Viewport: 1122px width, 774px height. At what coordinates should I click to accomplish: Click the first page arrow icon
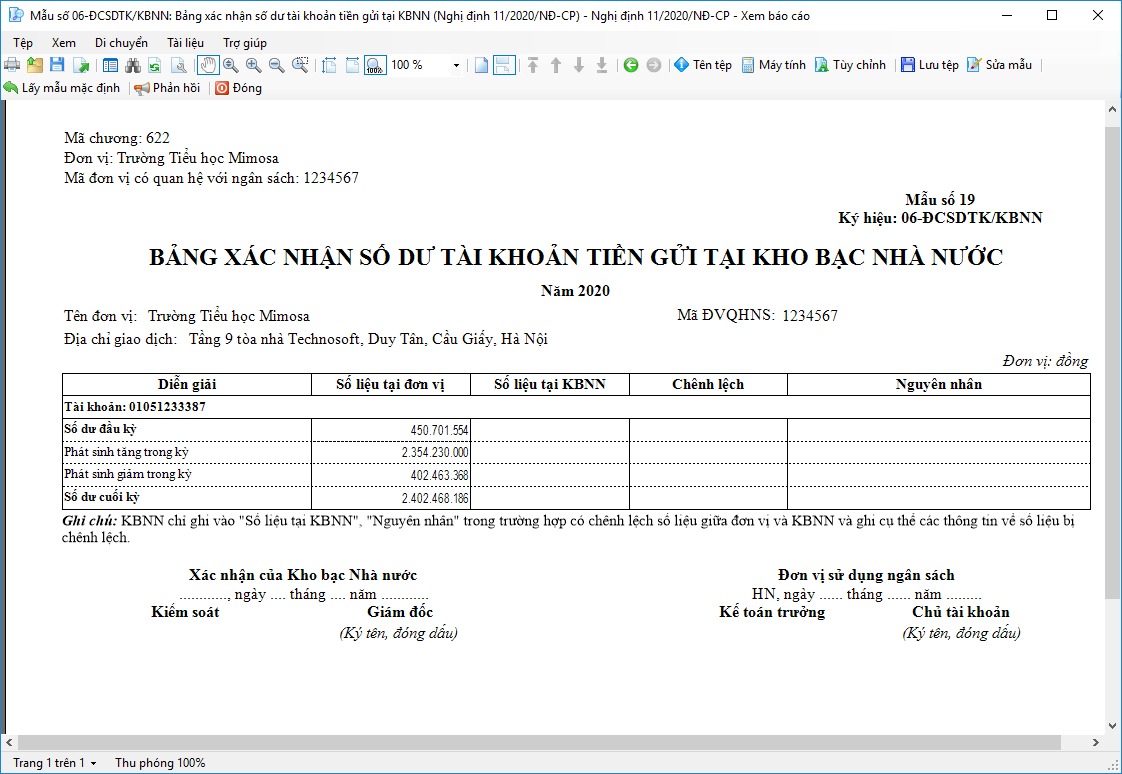(533, 65)
